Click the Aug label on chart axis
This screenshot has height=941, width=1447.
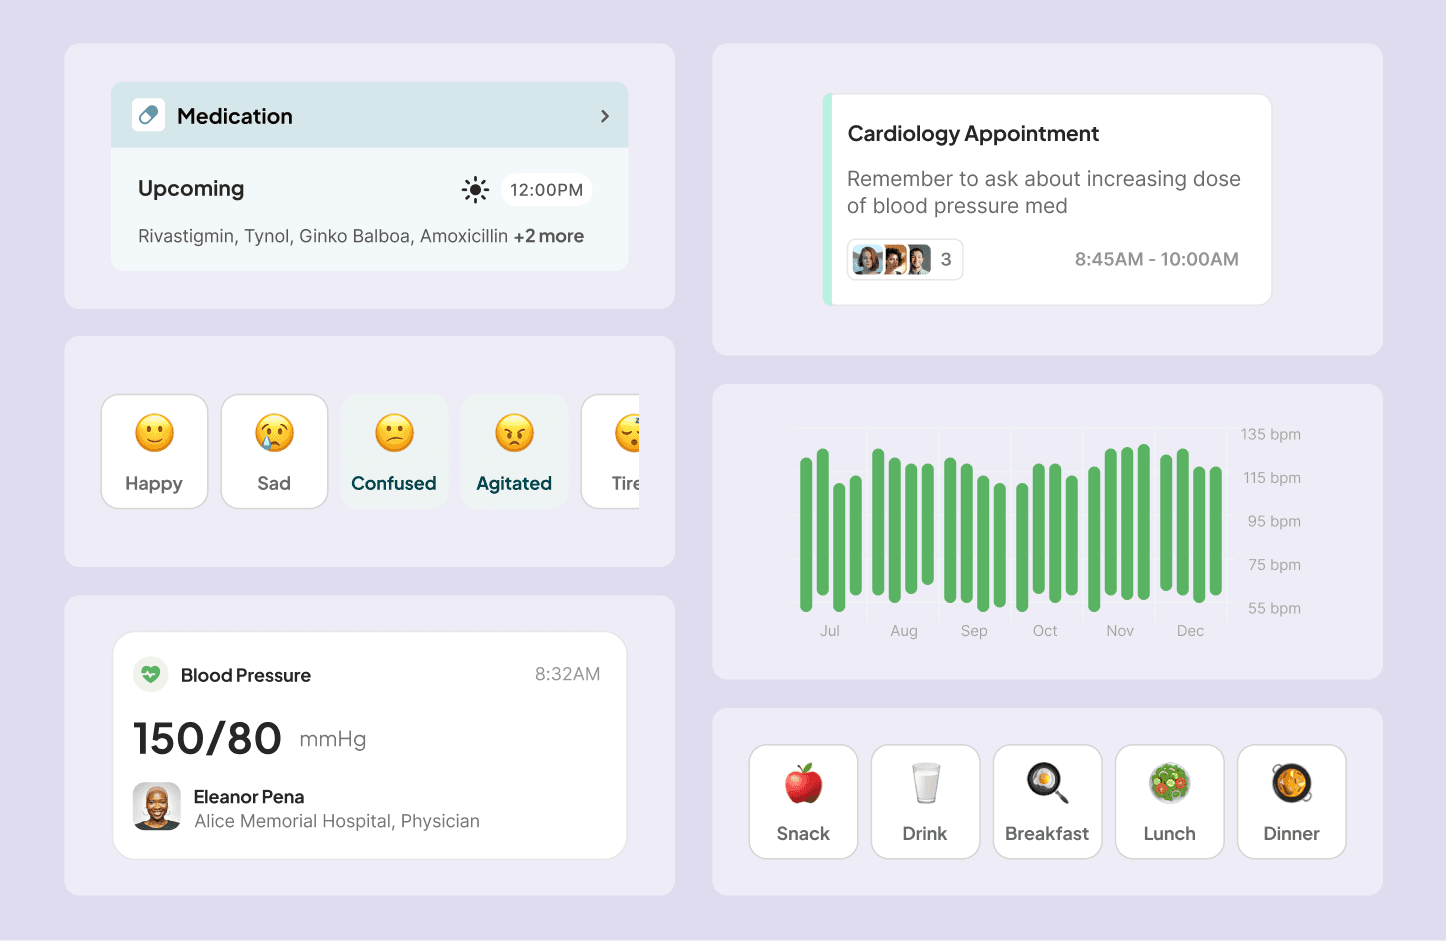point(904,631)
